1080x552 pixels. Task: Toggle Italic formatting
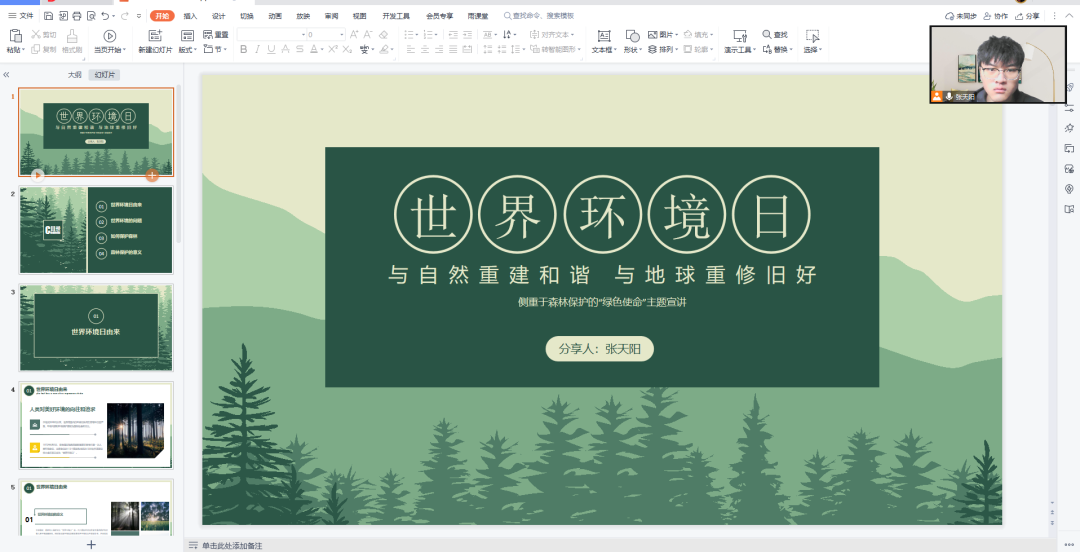point(257,49)
